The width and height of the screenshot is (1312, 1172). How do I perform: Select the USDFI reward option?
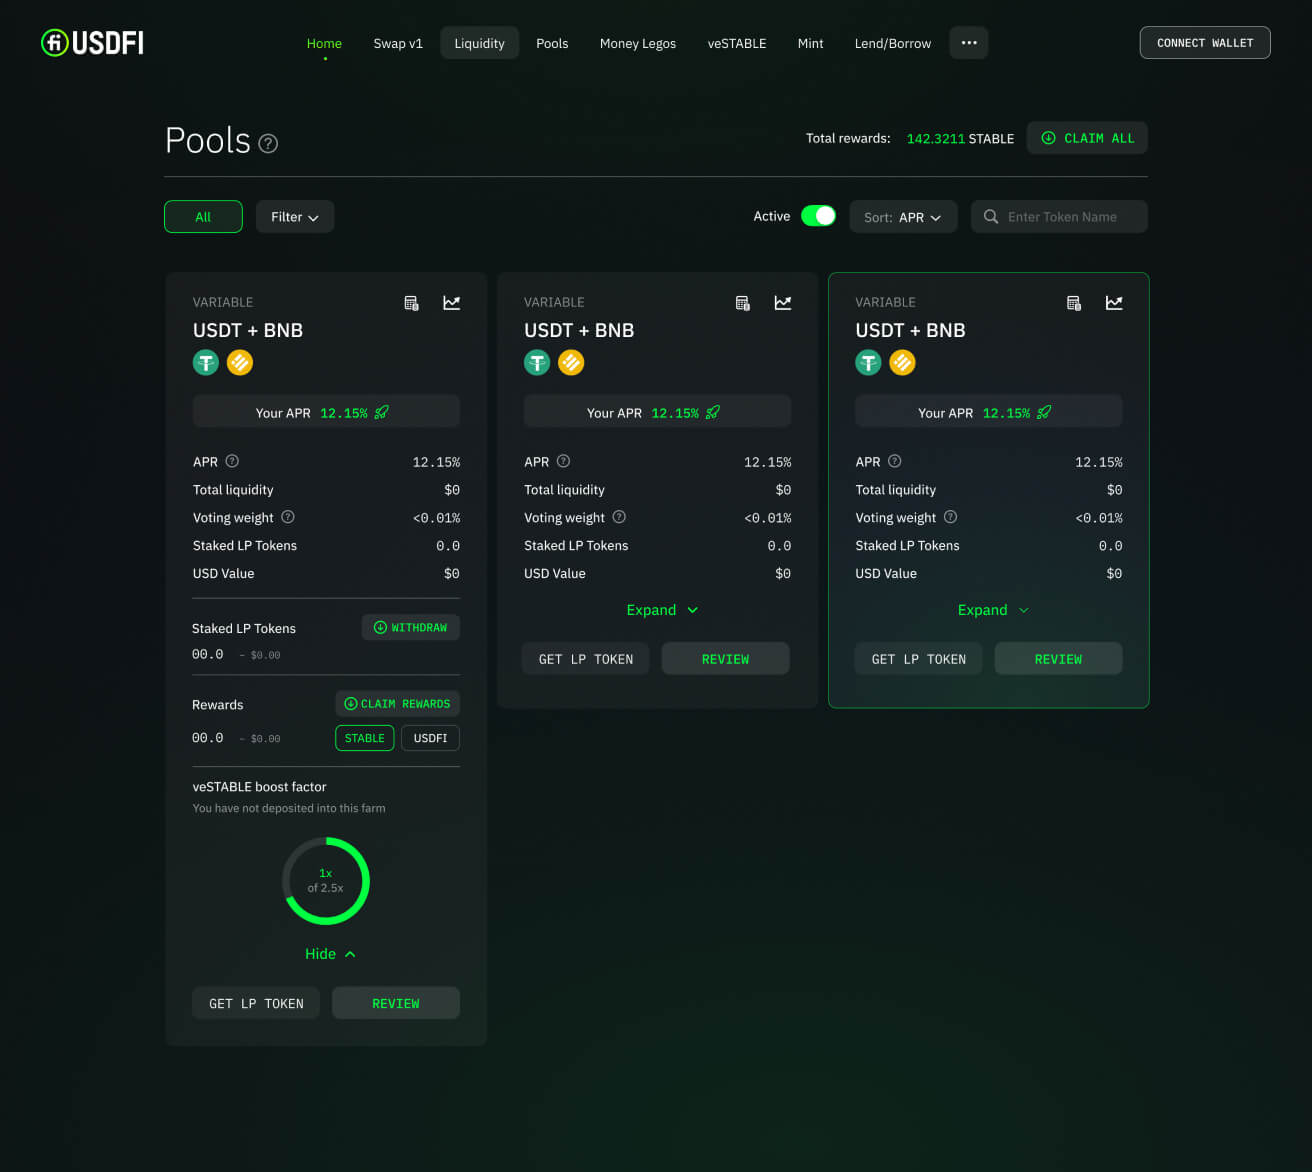pos(430,738)
